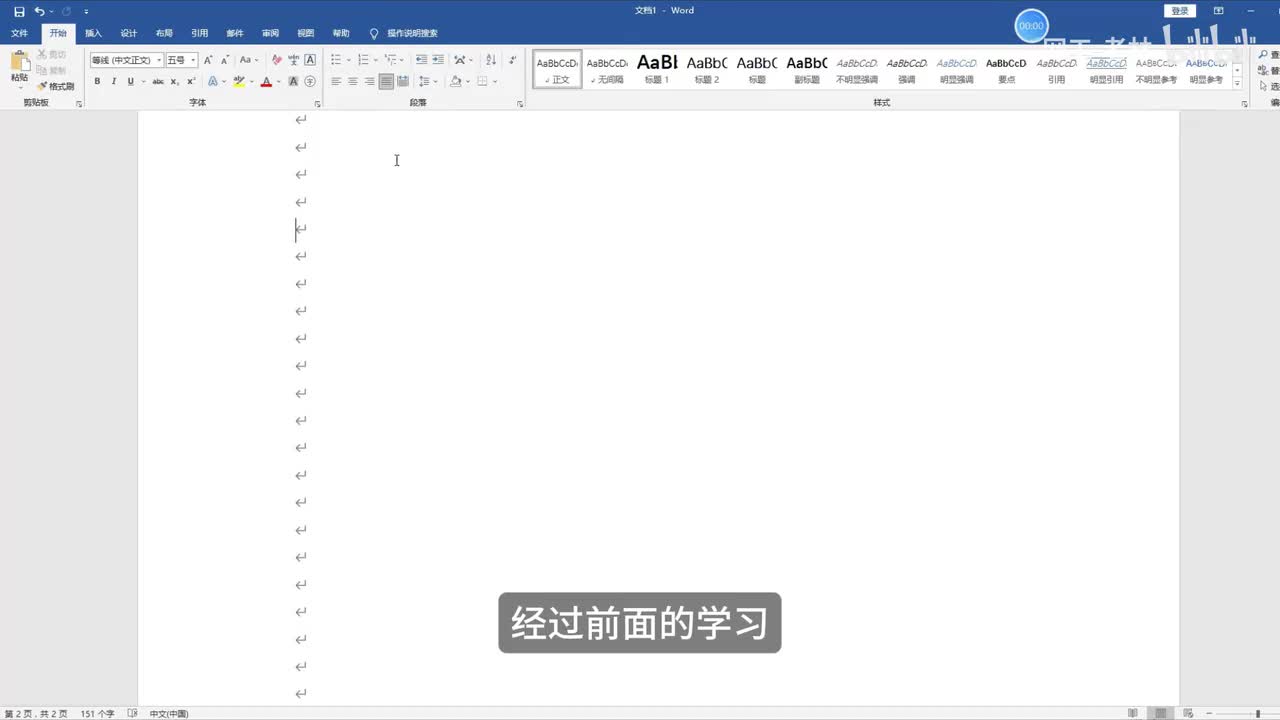Click the Strikethrough abc icon
This screenshot has height=720, width=1280.
coord(158,81)
